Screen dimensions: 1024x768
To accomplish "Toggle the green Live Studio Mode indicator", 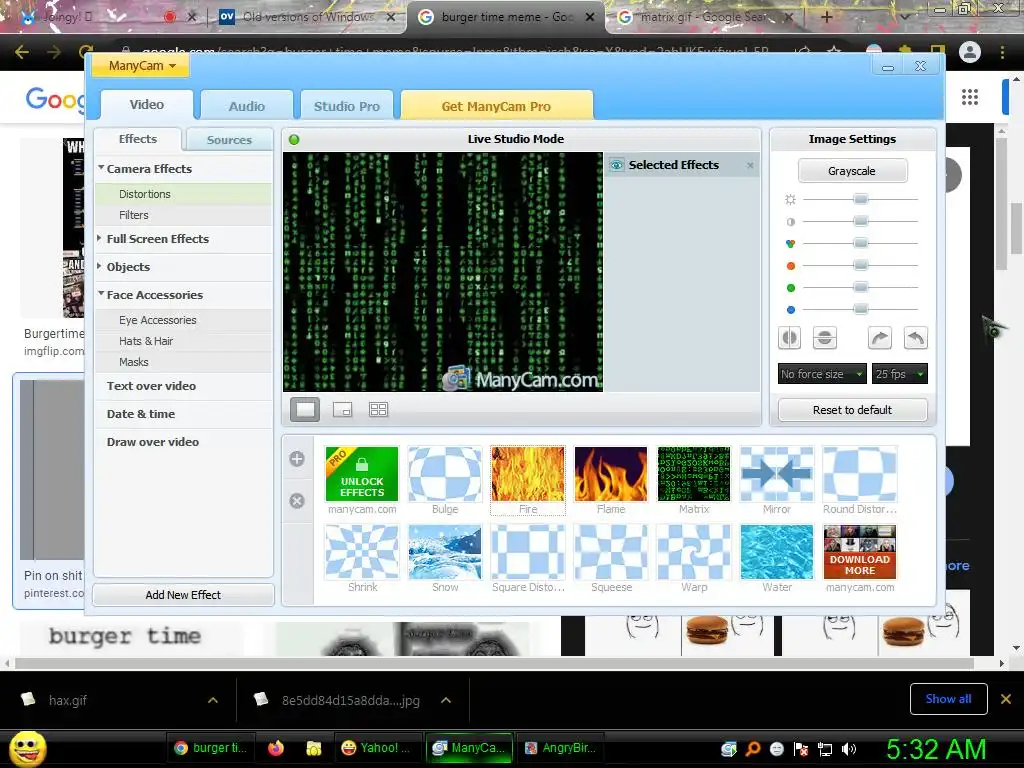I will coord(294,139).
